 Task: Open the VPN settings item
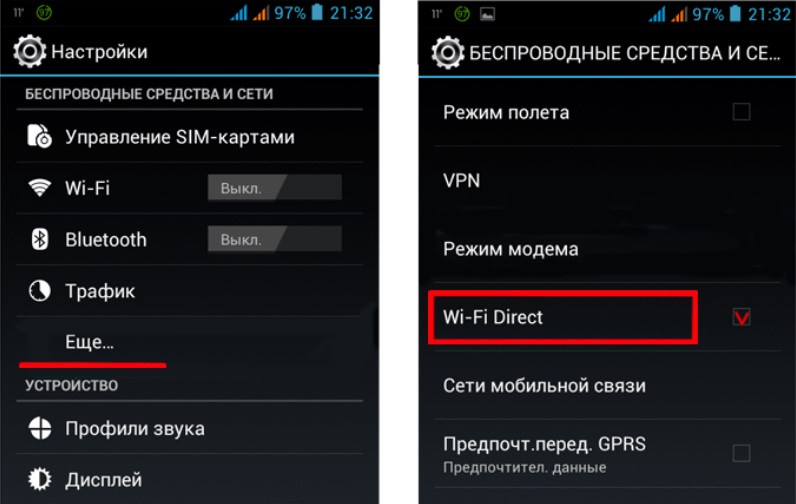pos(608,180)
